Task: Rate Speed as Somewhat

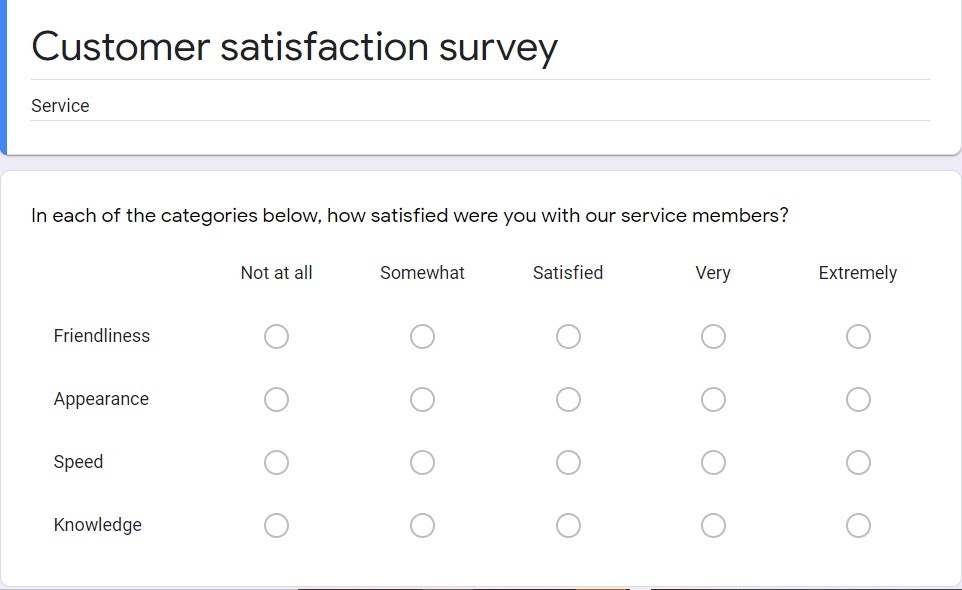Action: click(422, 463)
